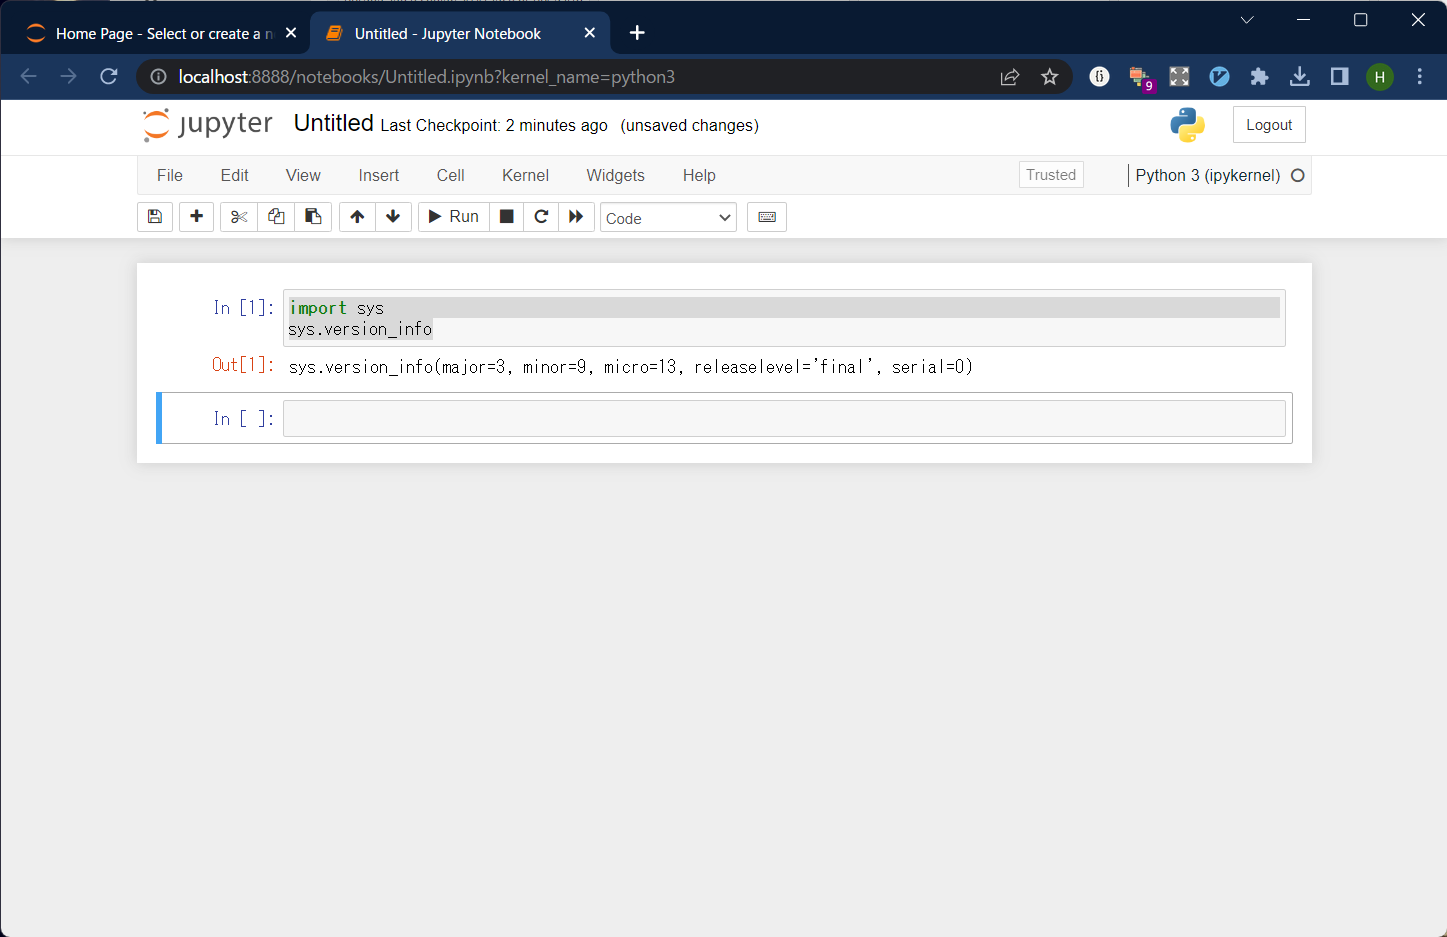The image size is (1447, 937).
Task: Run the selected cell
Action: 452,216
